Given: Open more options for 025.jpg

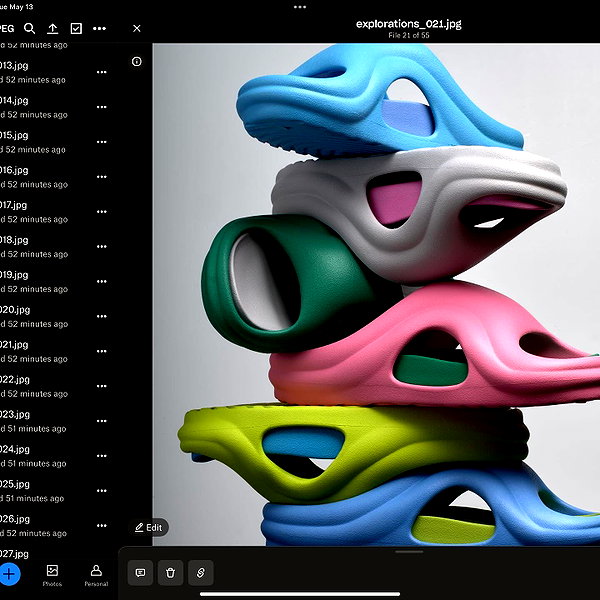Looking at the screenshot, I should [x=101, y=491].
